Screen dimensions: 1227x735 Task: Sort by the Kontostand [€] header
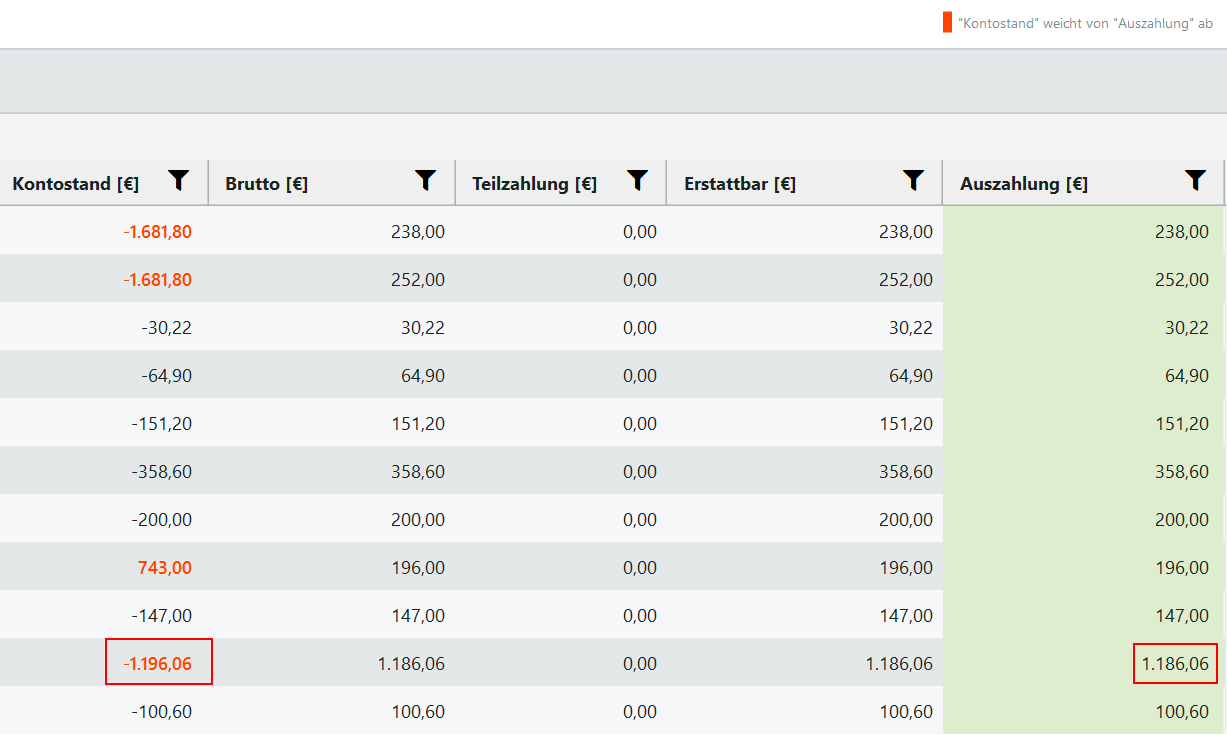[x=76, y=184]
